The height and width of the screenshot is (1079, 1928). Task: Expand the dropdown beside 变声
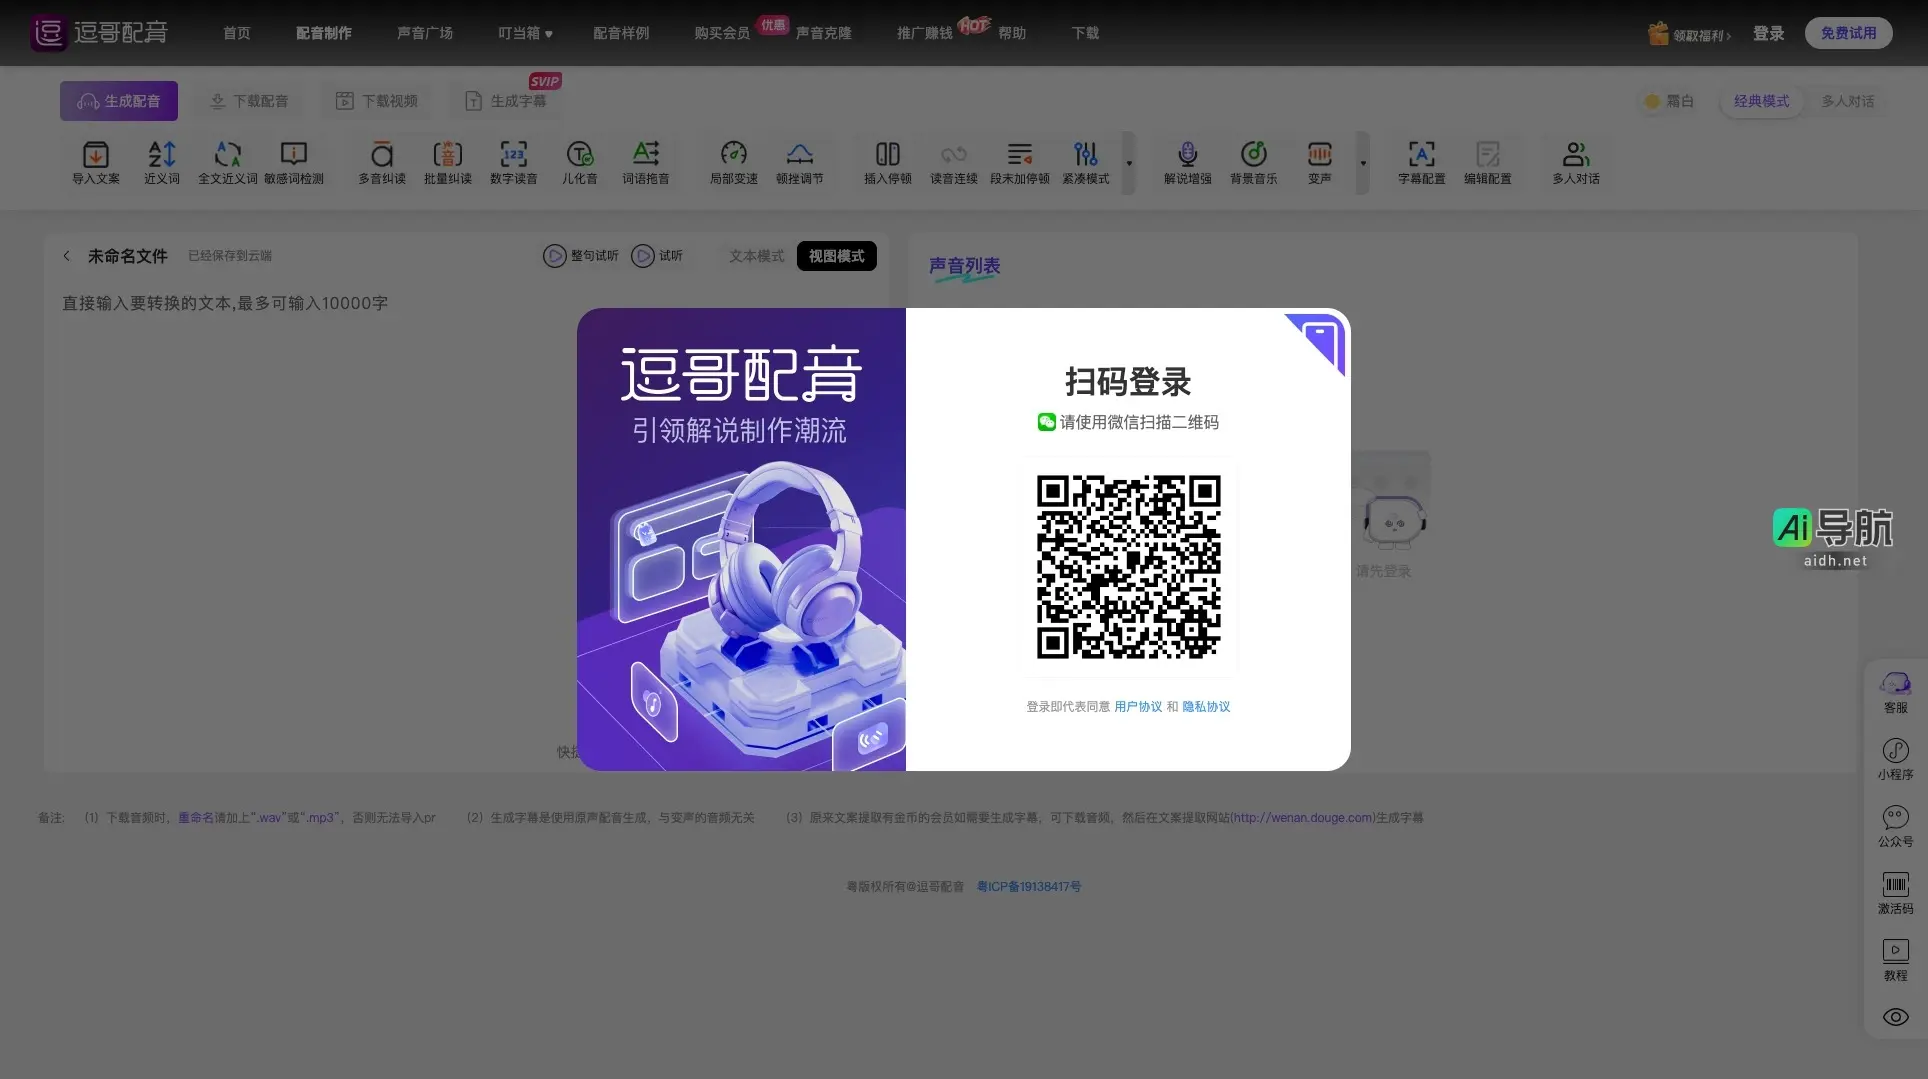click(1363, 164)
